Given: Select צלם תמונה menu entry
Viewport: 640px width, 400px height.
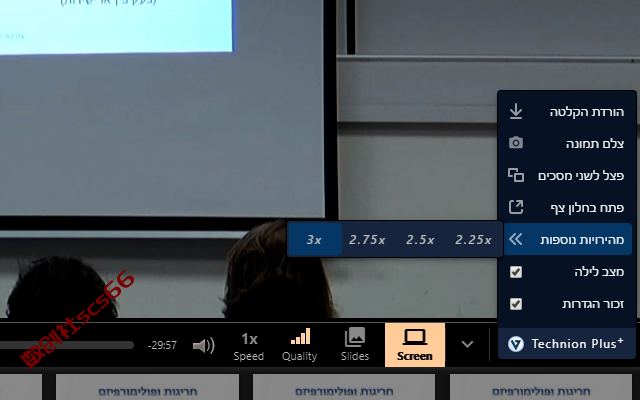Looking at the screenshot, I should [567, 143].
